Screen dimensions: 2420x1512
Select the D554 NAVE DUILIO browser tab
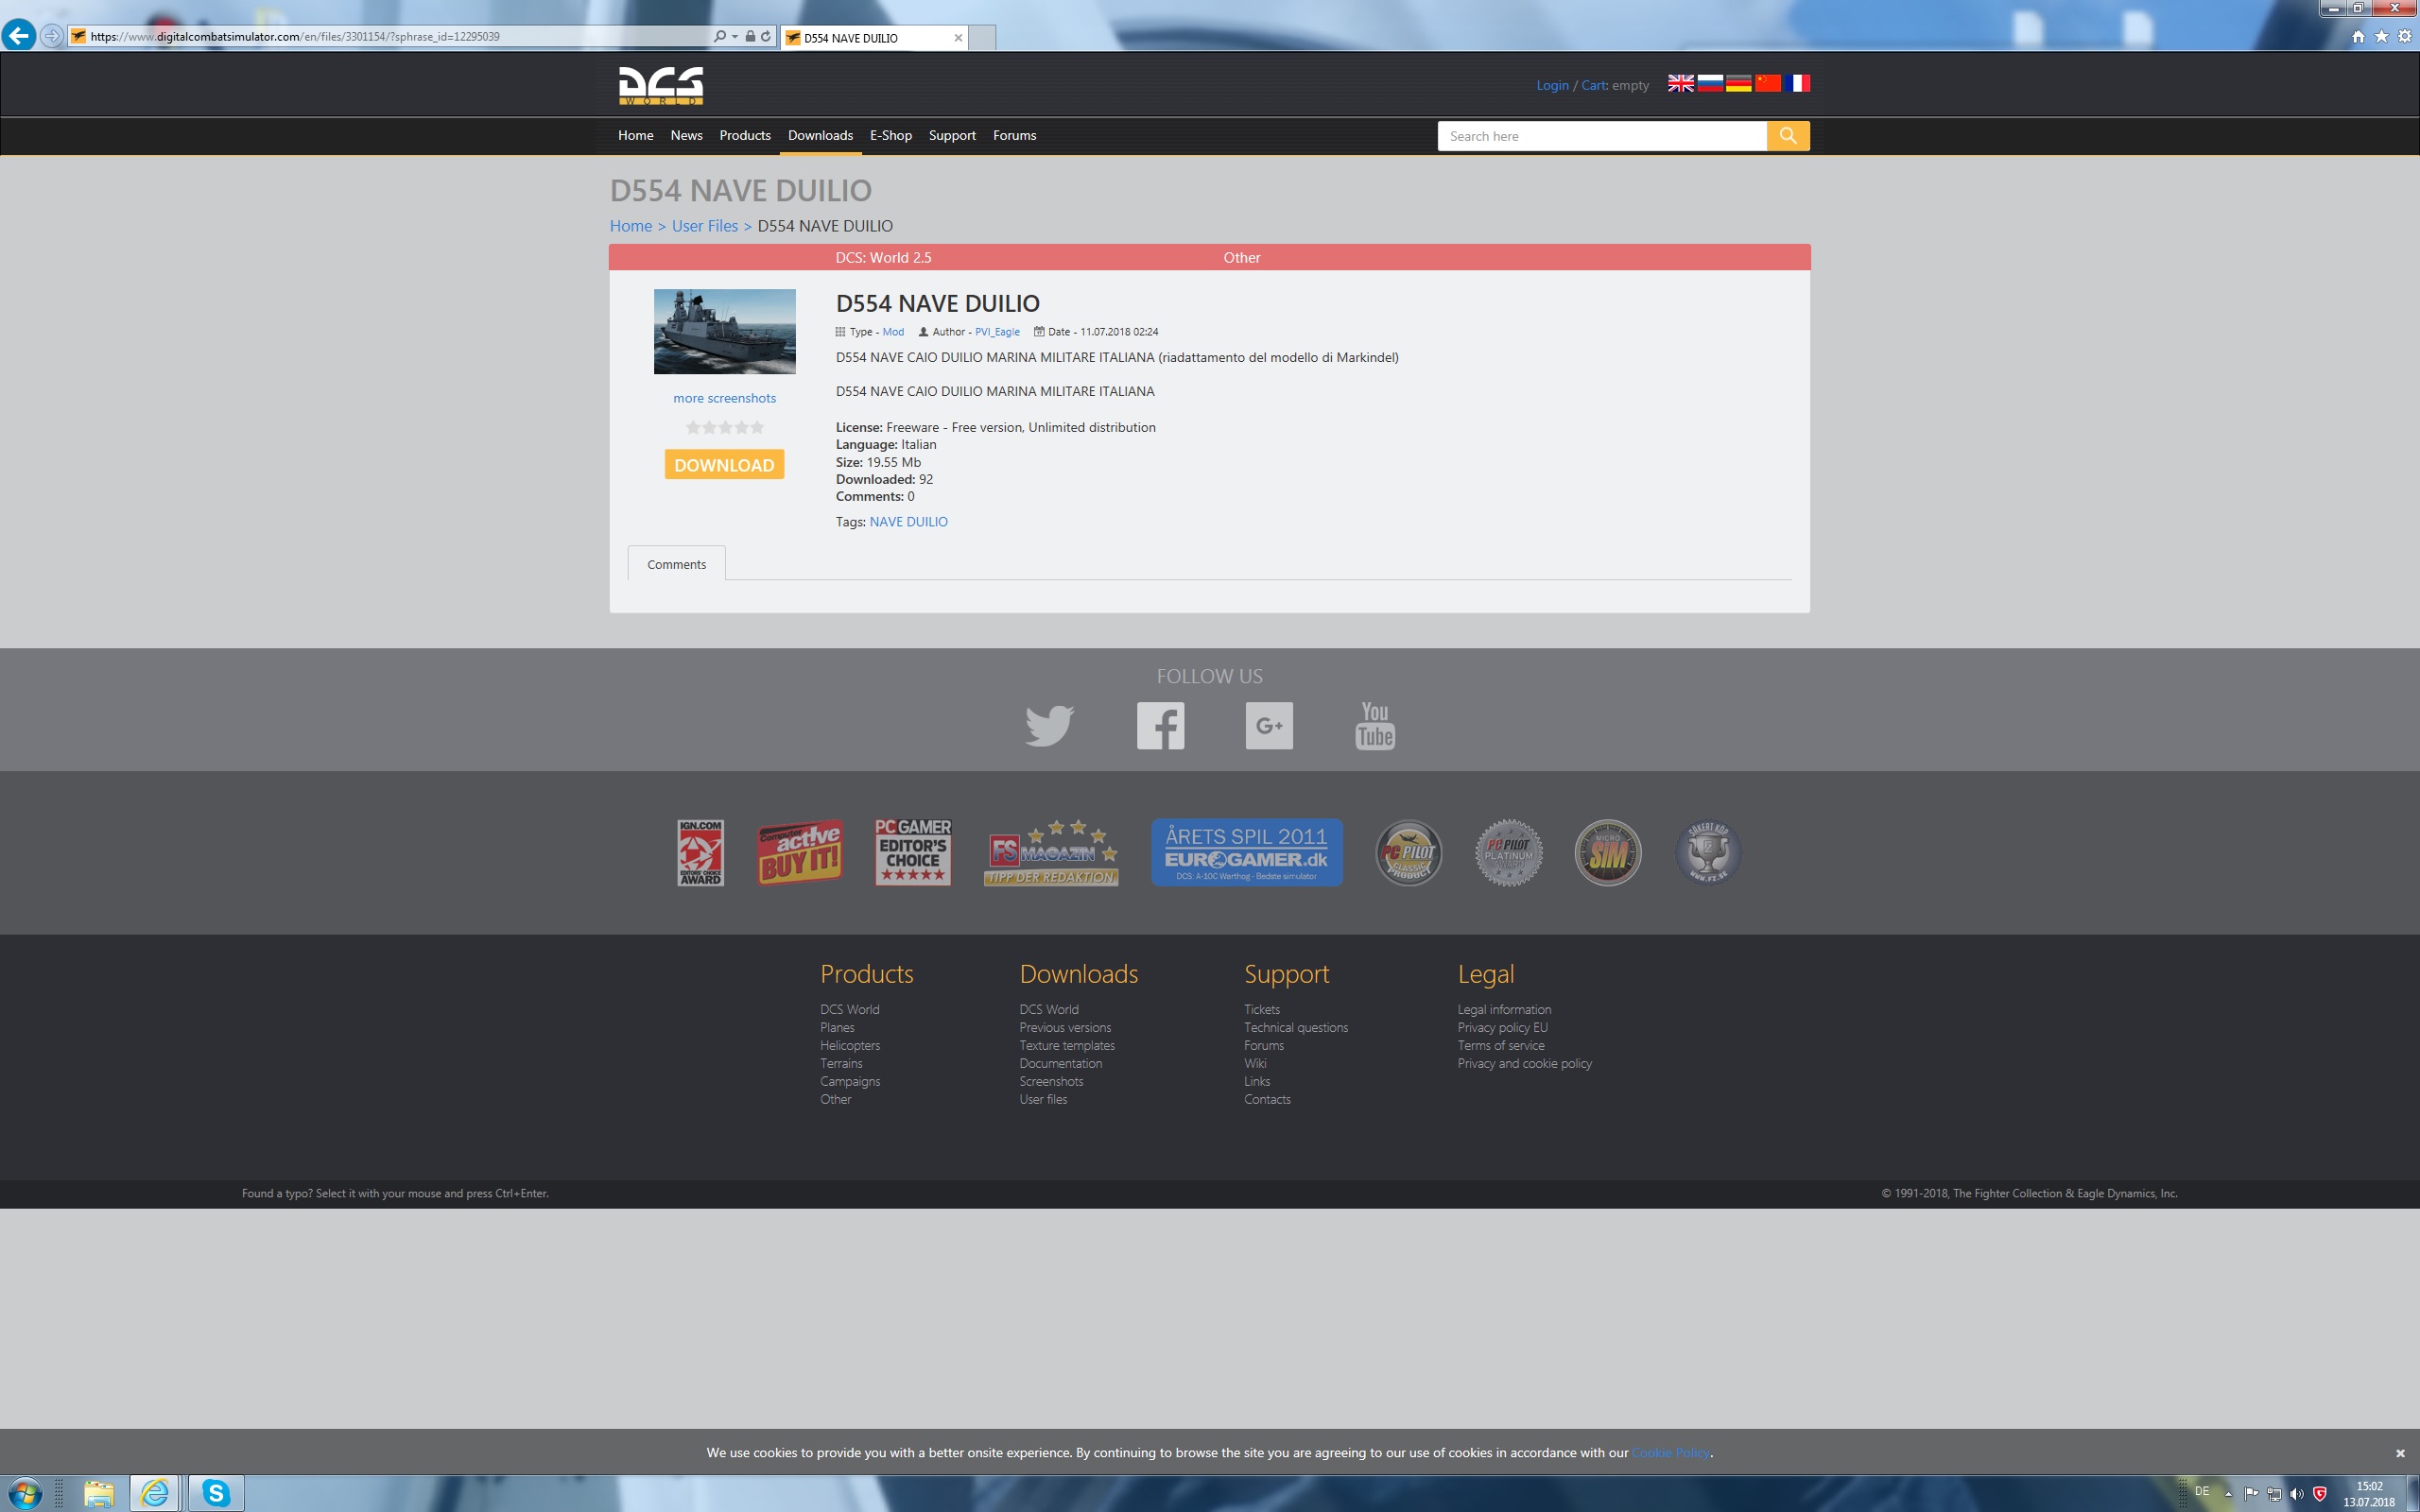[x=875, y=38]
